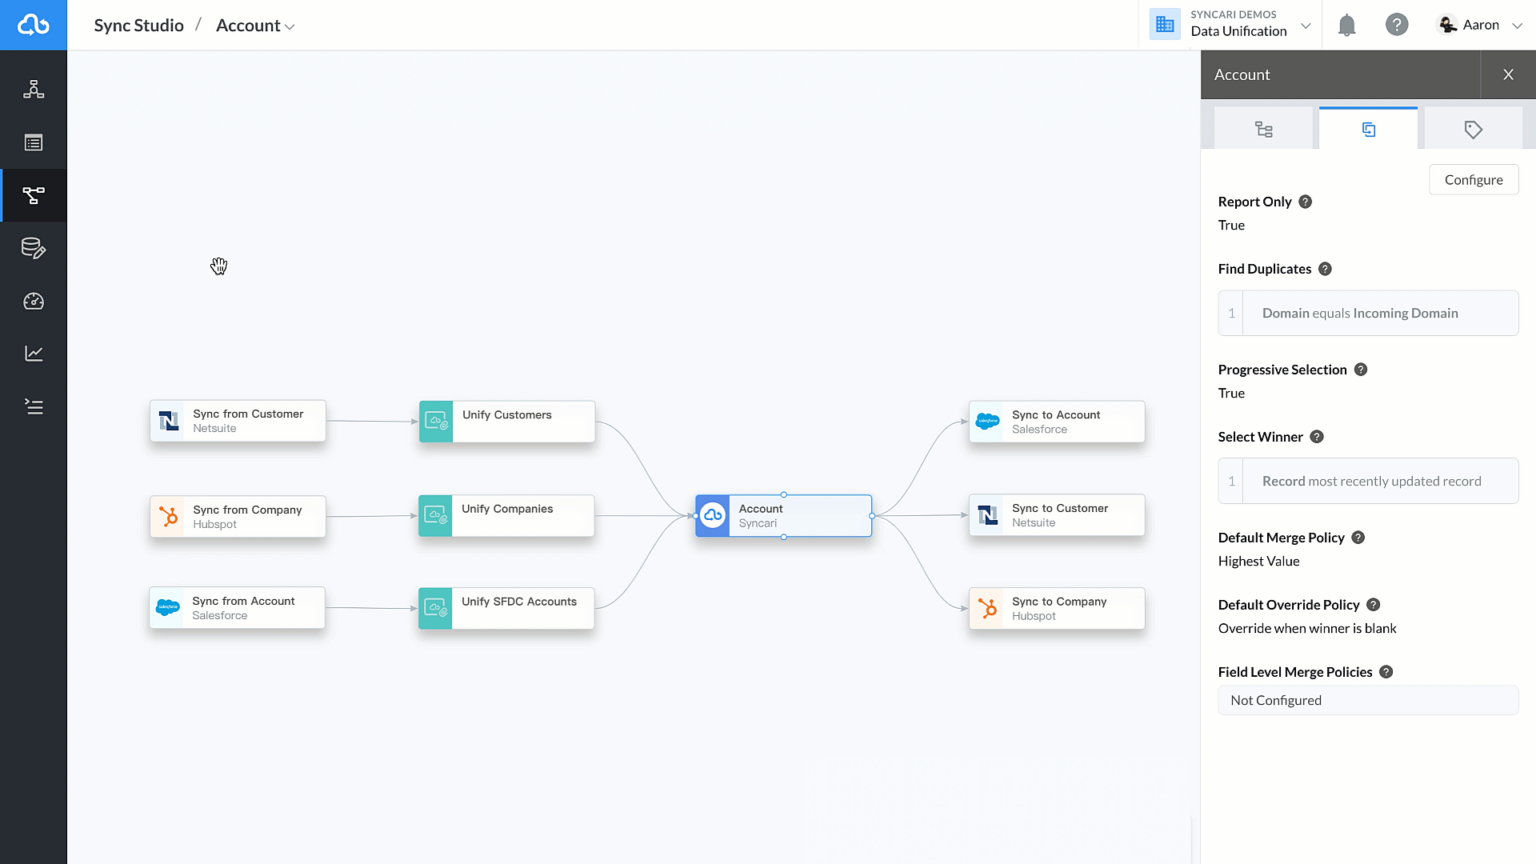Click the Not Configured merge policies field
The width and height of the screenshot is (1536, 864).
(x=1368, y=700)
